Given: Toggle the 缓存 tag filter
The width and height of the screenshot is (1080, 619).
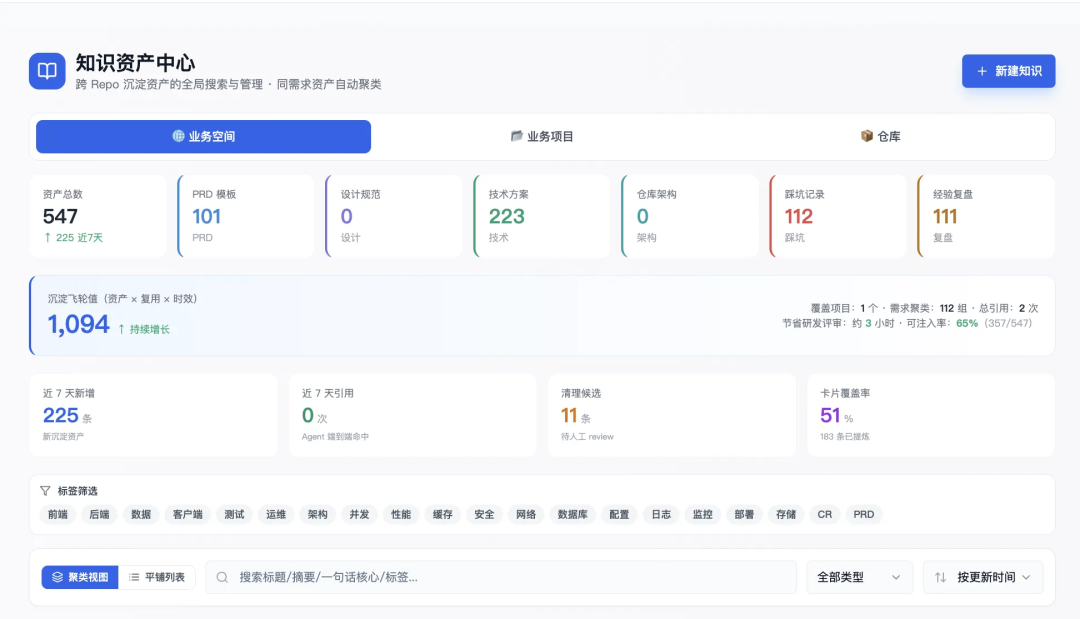Looking at the screenshot, I should click(x=443, y=514).
